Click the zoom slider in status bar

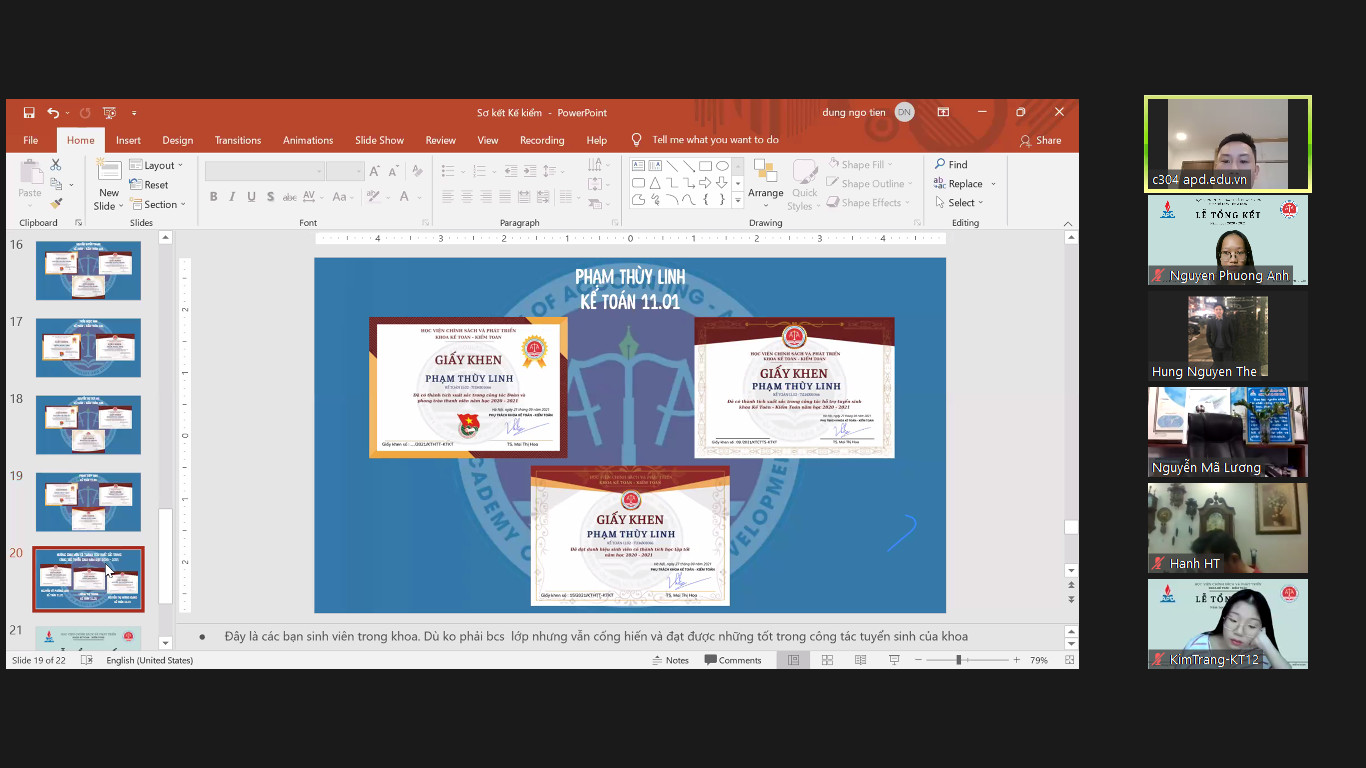tap(958, 660)
